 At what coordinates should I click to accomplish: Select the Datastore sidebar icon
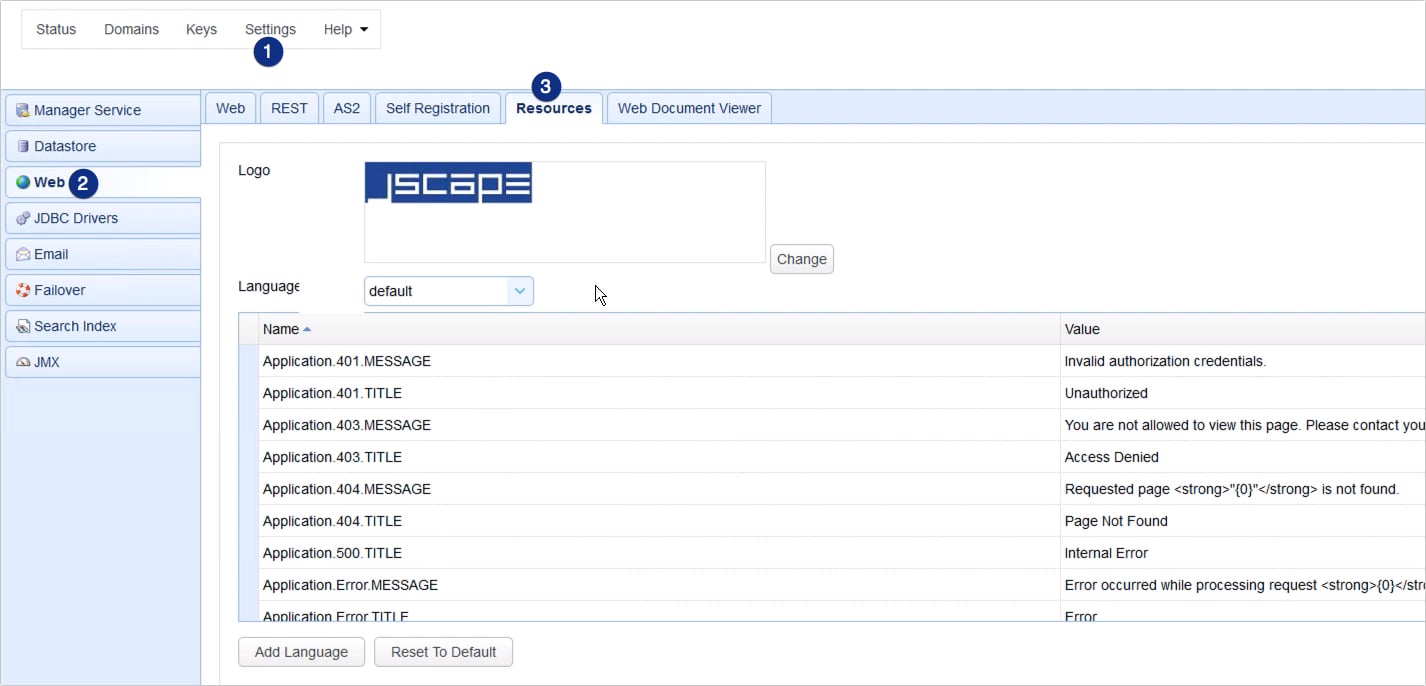click(x=23, y=146)
